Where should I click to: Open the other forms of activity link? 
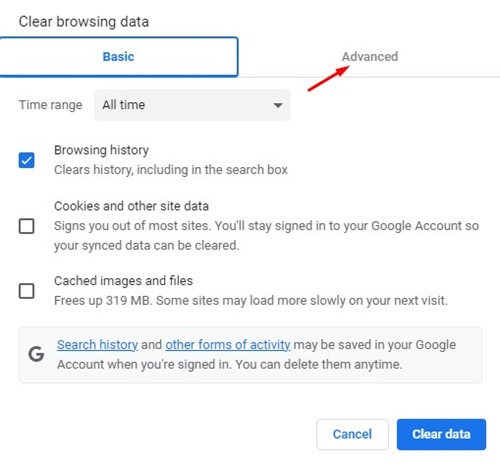228,345
